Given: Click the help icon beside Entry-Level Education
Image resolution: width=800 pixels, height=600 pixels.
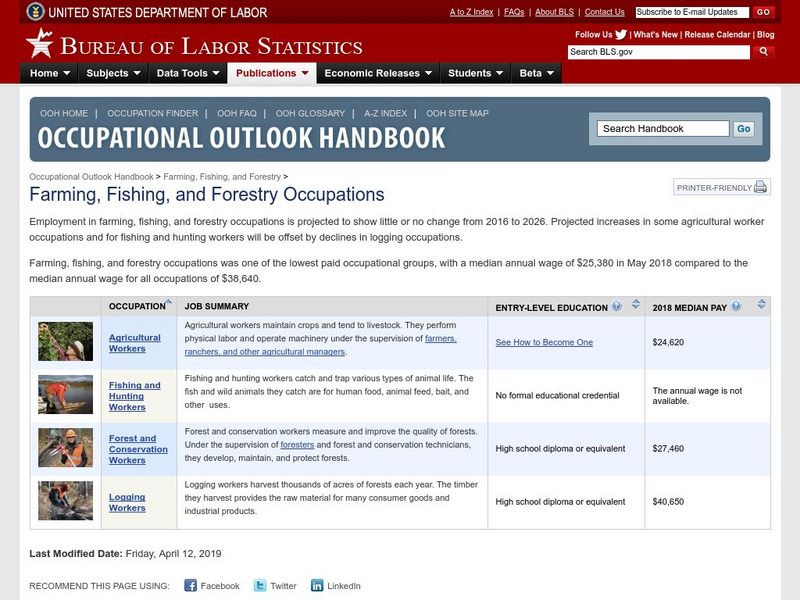Looking at the screenshot, I should [x=617, y=306].
